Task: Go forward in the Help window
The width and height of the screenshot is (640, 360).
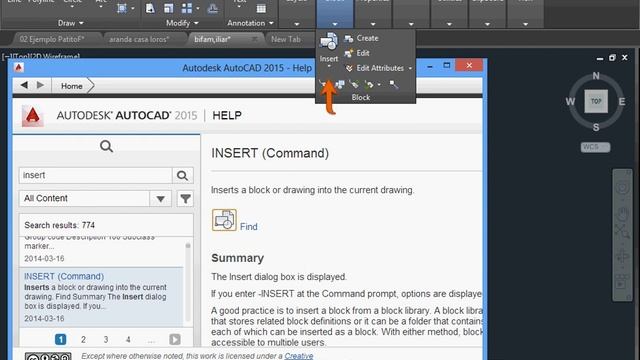Action: pos(40,85)
